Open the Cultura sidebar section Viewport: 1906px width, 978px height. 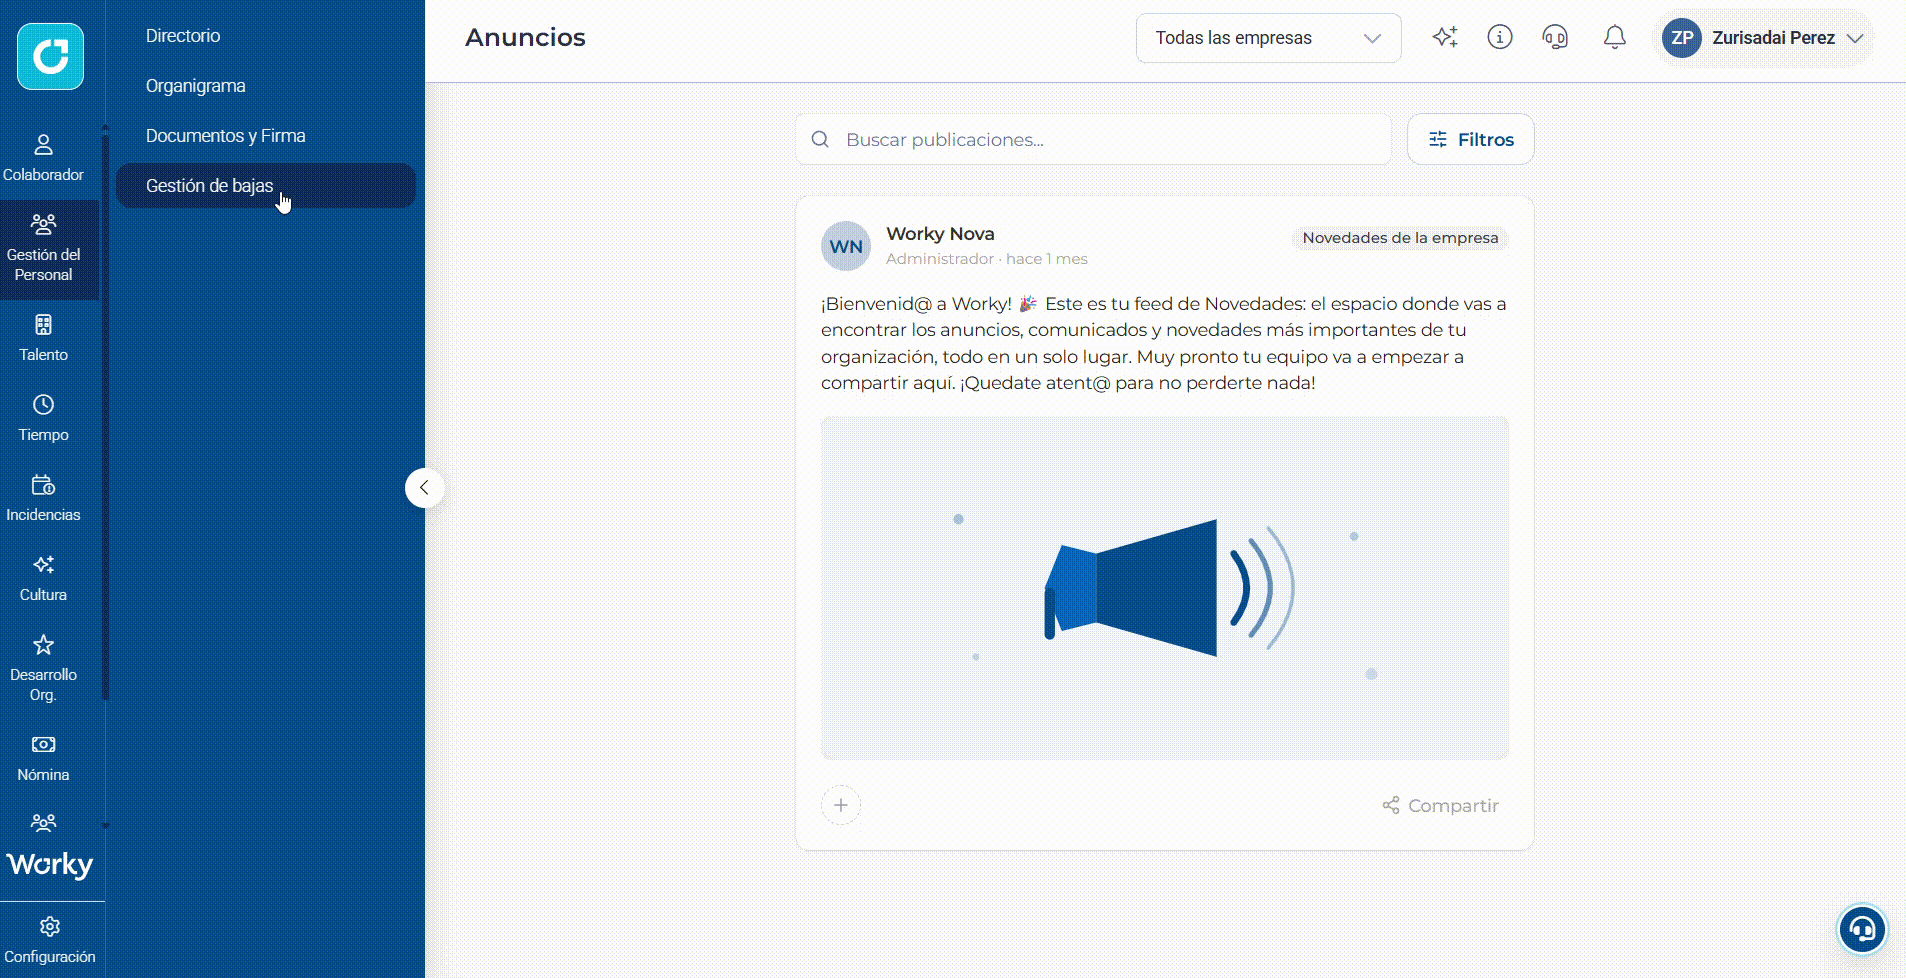pyautogui.click(x=43, y=579)
